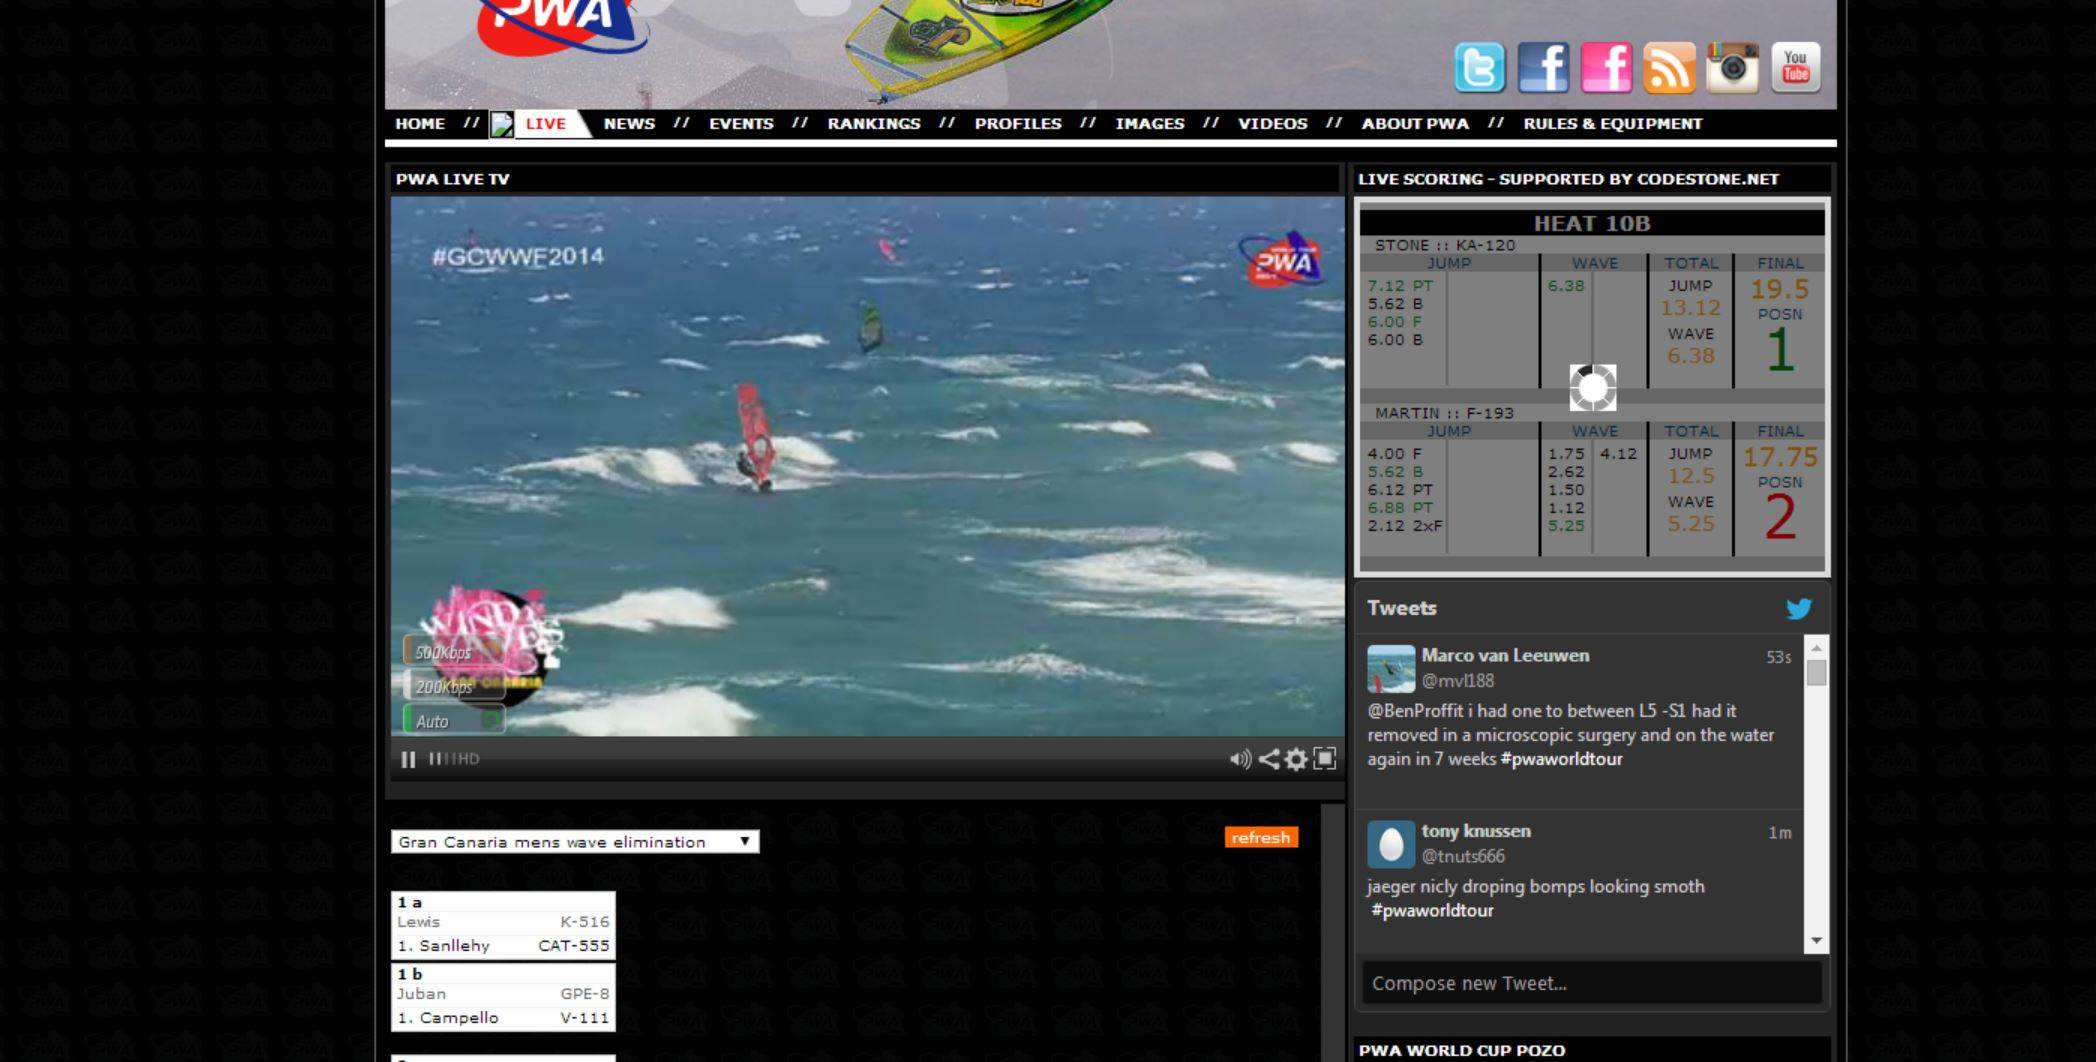Go to the EVENTS menu item

click(741, 123)
